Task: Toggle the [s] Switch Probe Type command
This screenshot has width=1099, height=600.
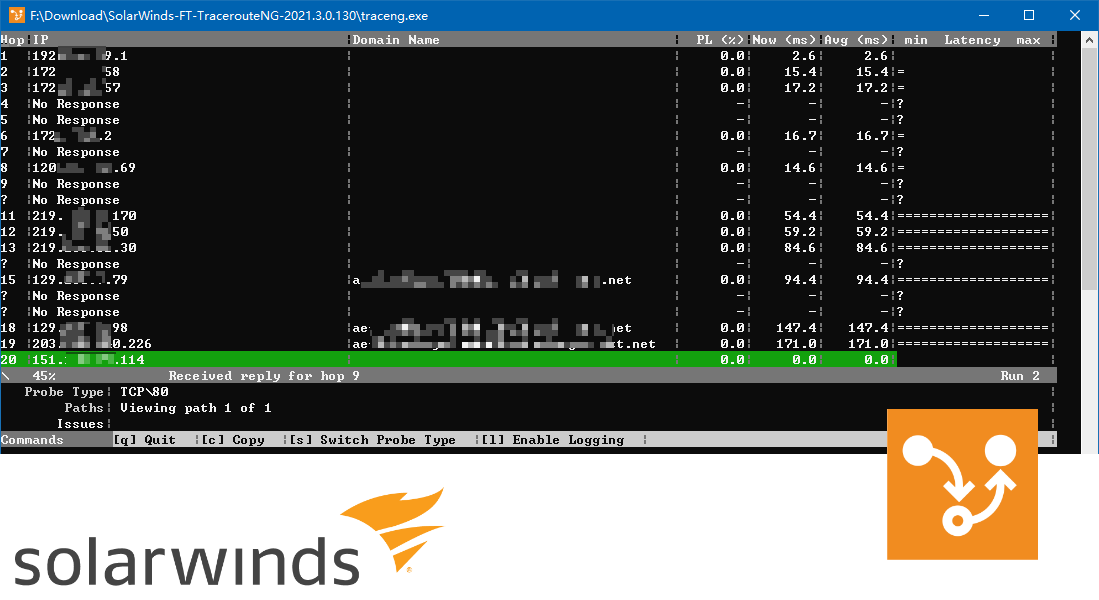Action: (x=371, y=440)
